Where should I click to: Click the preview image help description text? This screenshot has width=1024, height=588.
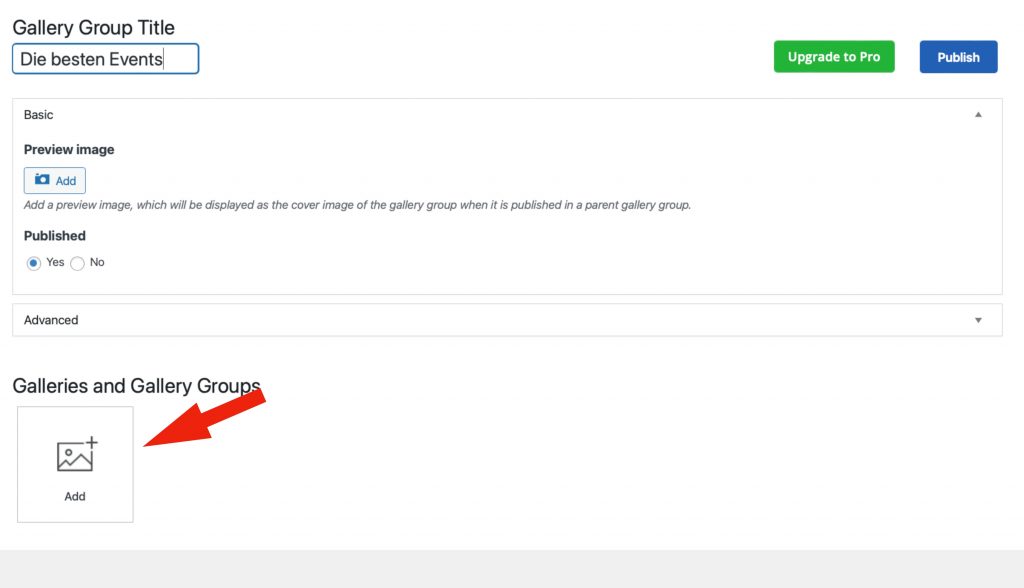[x=357, y=205]
